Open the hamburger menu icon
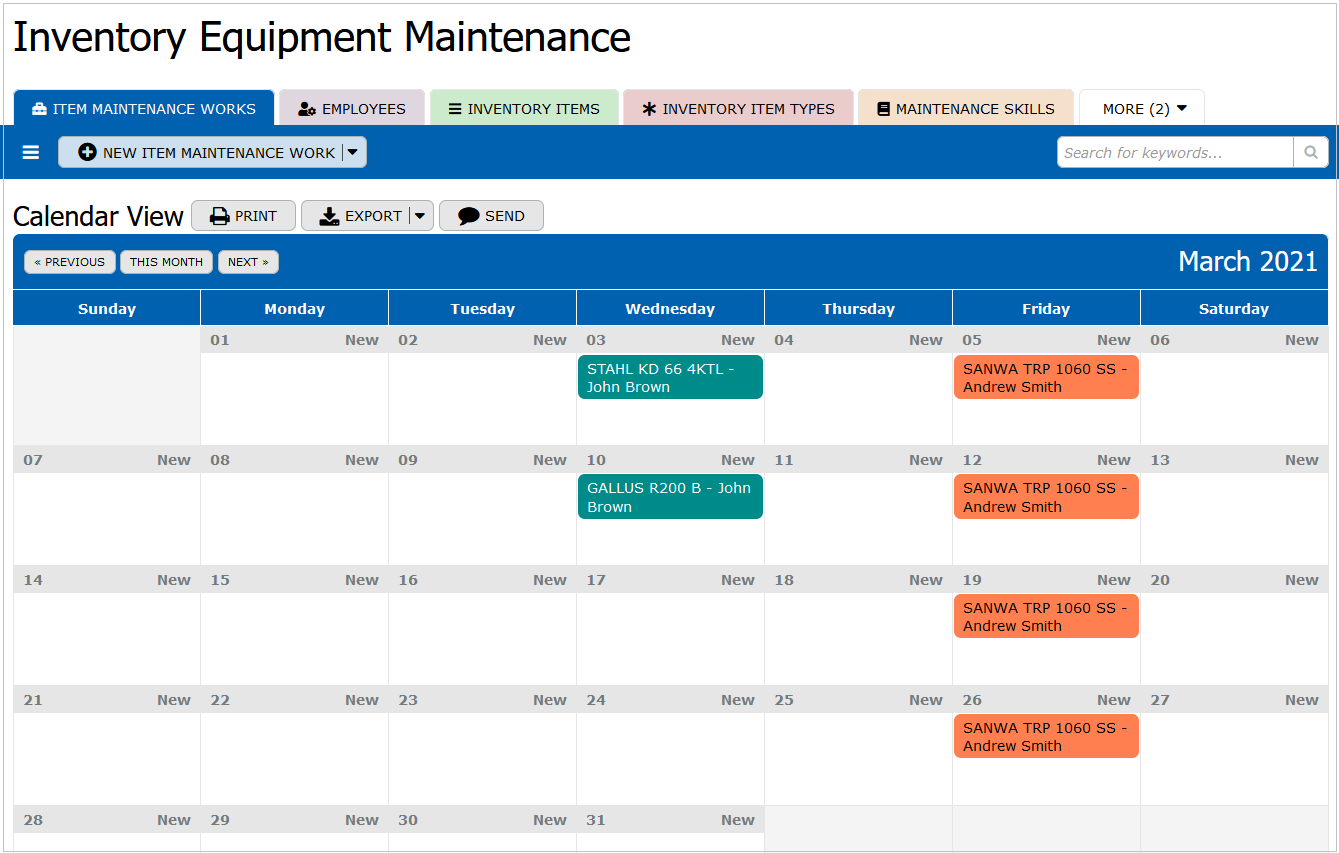The image size is (1339, 853). pyautogui.click(x=31, y=153)
